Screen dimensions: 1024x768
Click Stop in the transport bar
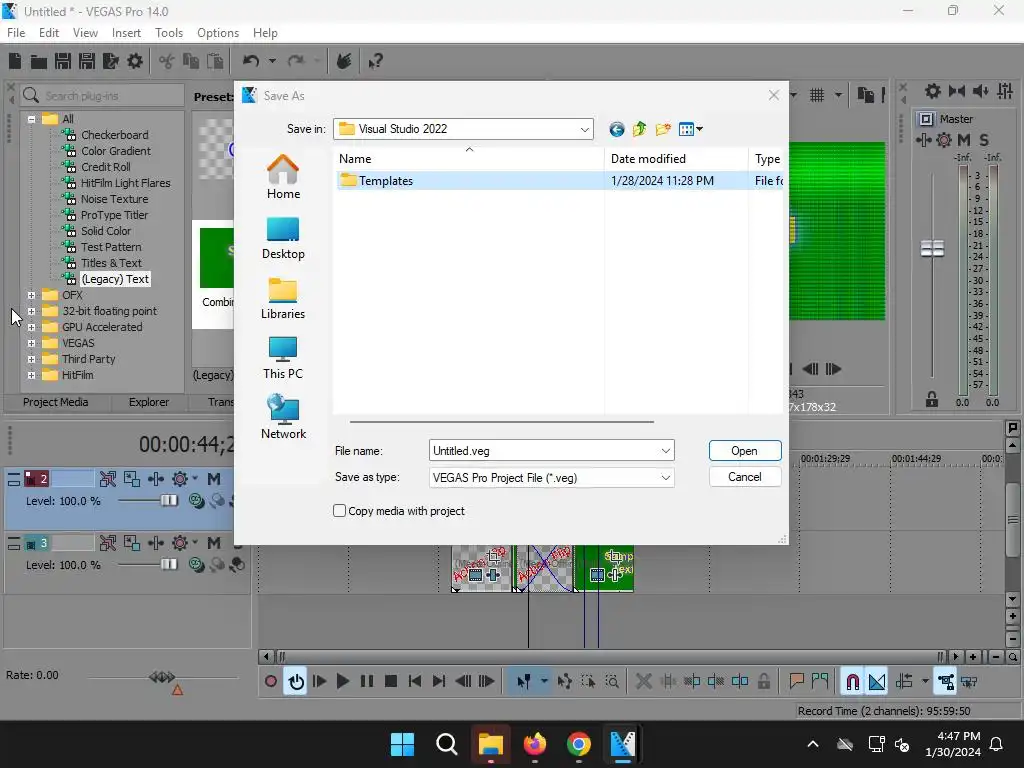391,682
